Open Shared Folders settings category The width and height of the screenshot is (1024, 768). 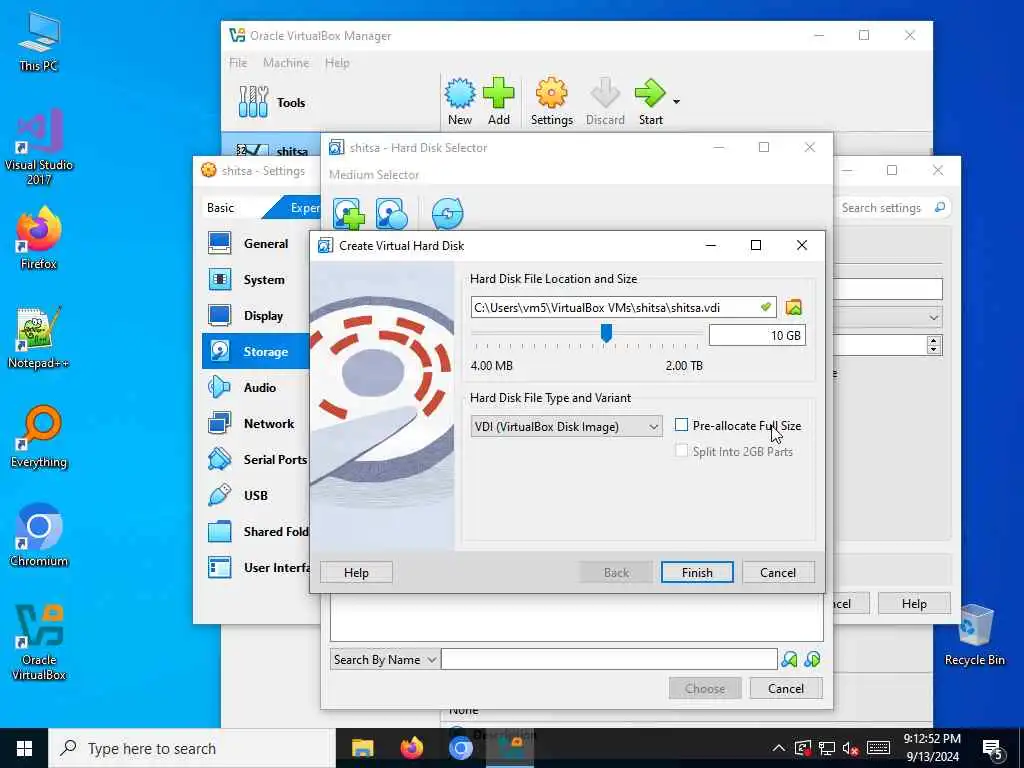(256, 532)
